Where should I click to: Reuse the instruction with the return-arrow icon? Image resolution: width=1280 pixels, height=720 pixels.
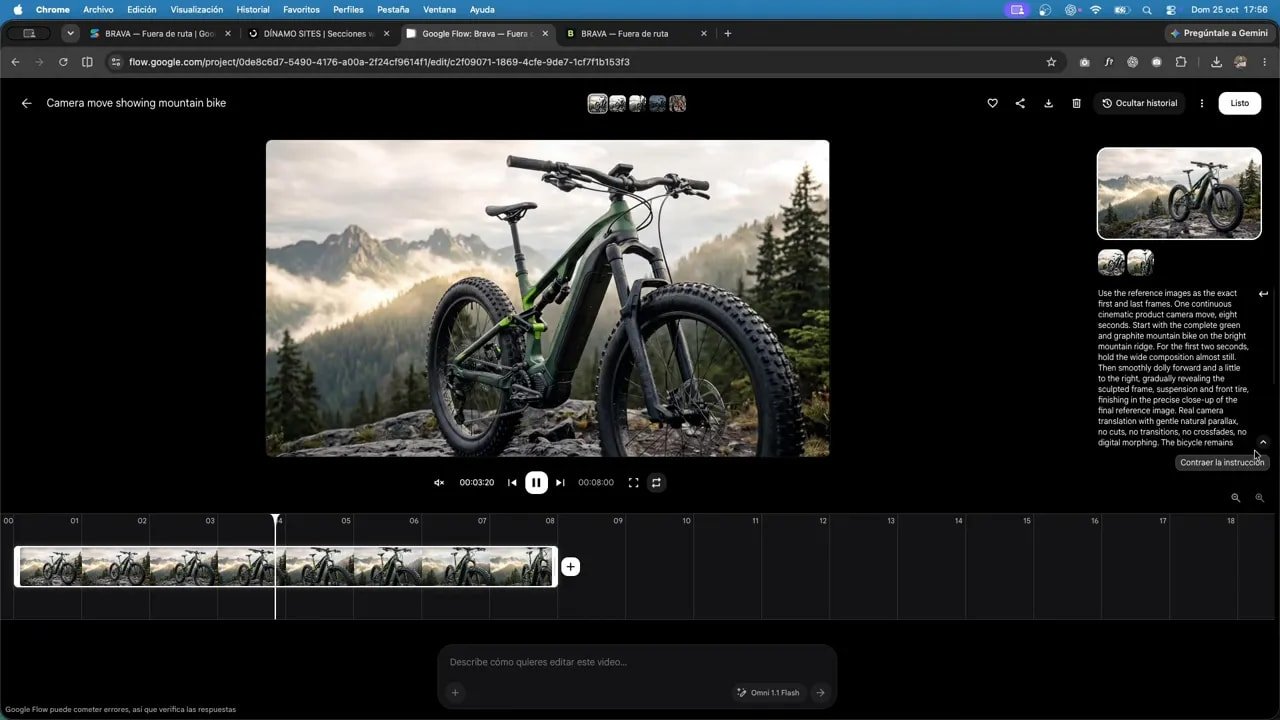click(x=1263, y=294)
